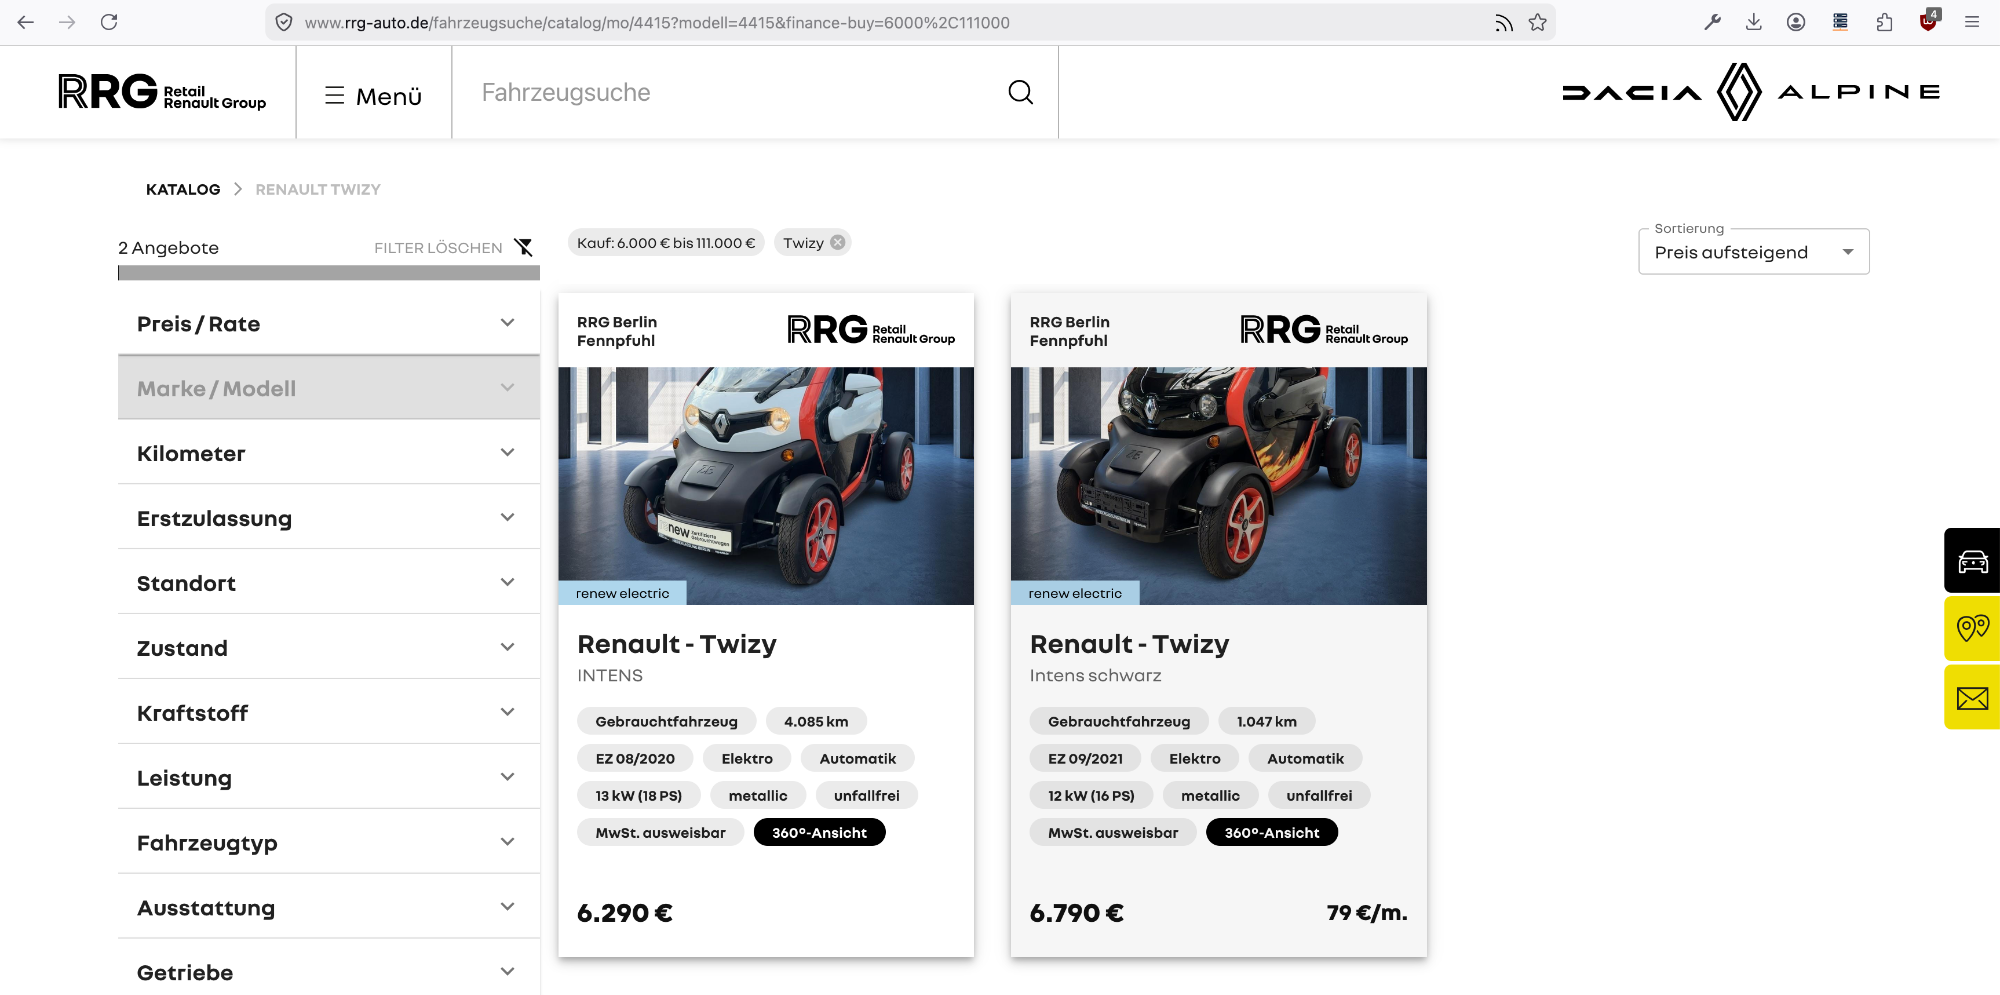
Task: Open the wrench developer tools icon
Action: point(1712,22)
